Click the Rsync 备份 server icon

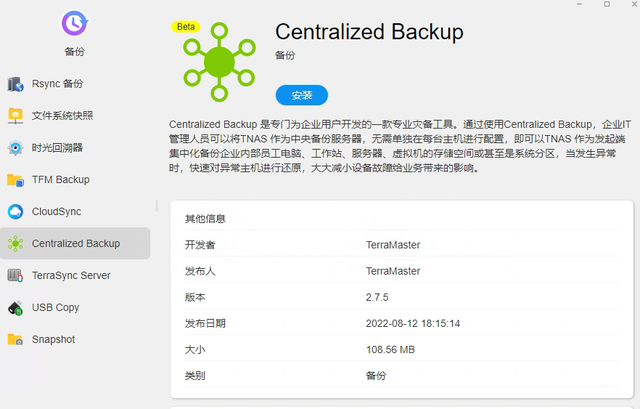[16, 84]
